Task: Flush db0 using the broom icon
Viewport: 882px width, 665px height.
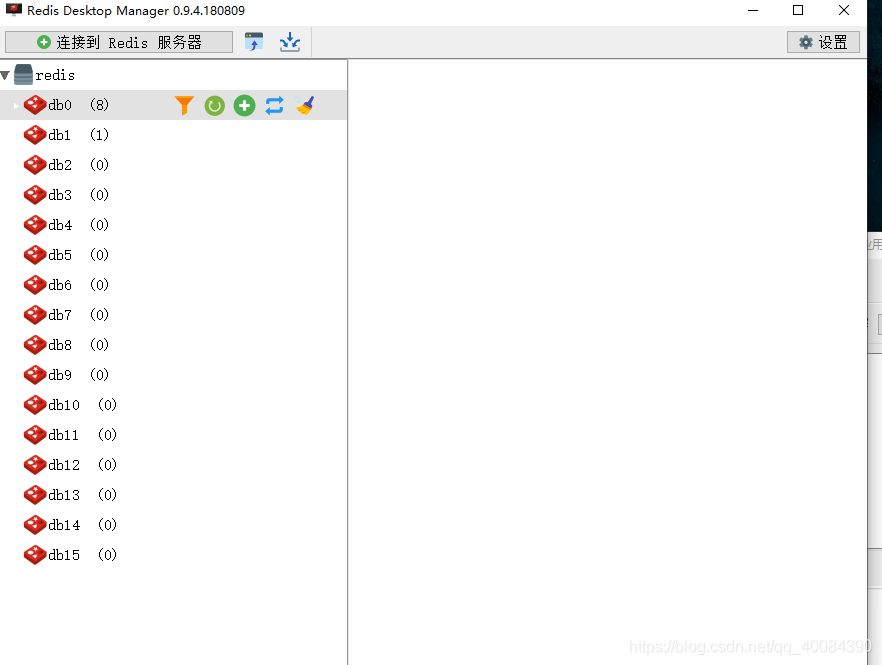Action: click(x=305, y=106)
